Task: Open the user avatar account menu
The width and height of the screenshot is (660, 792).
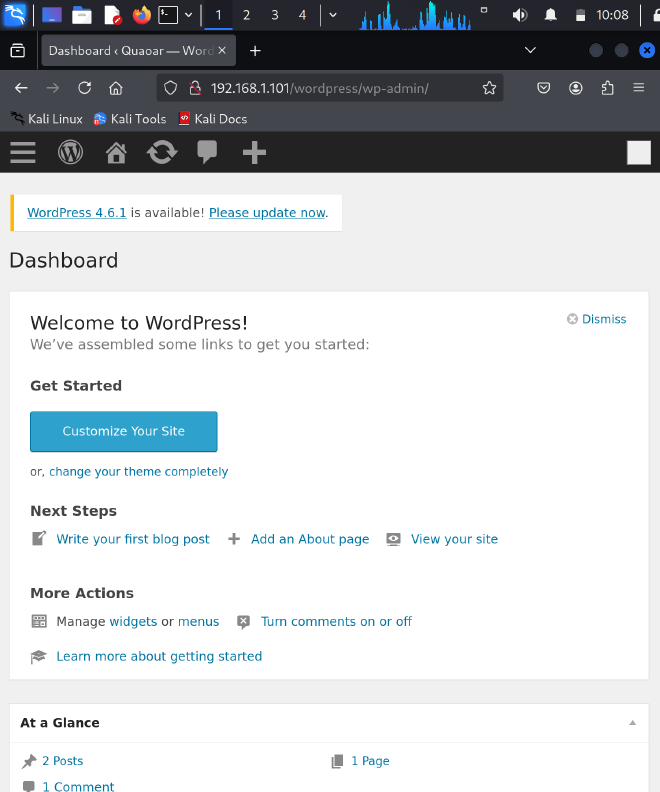Action: pos(639,152)
